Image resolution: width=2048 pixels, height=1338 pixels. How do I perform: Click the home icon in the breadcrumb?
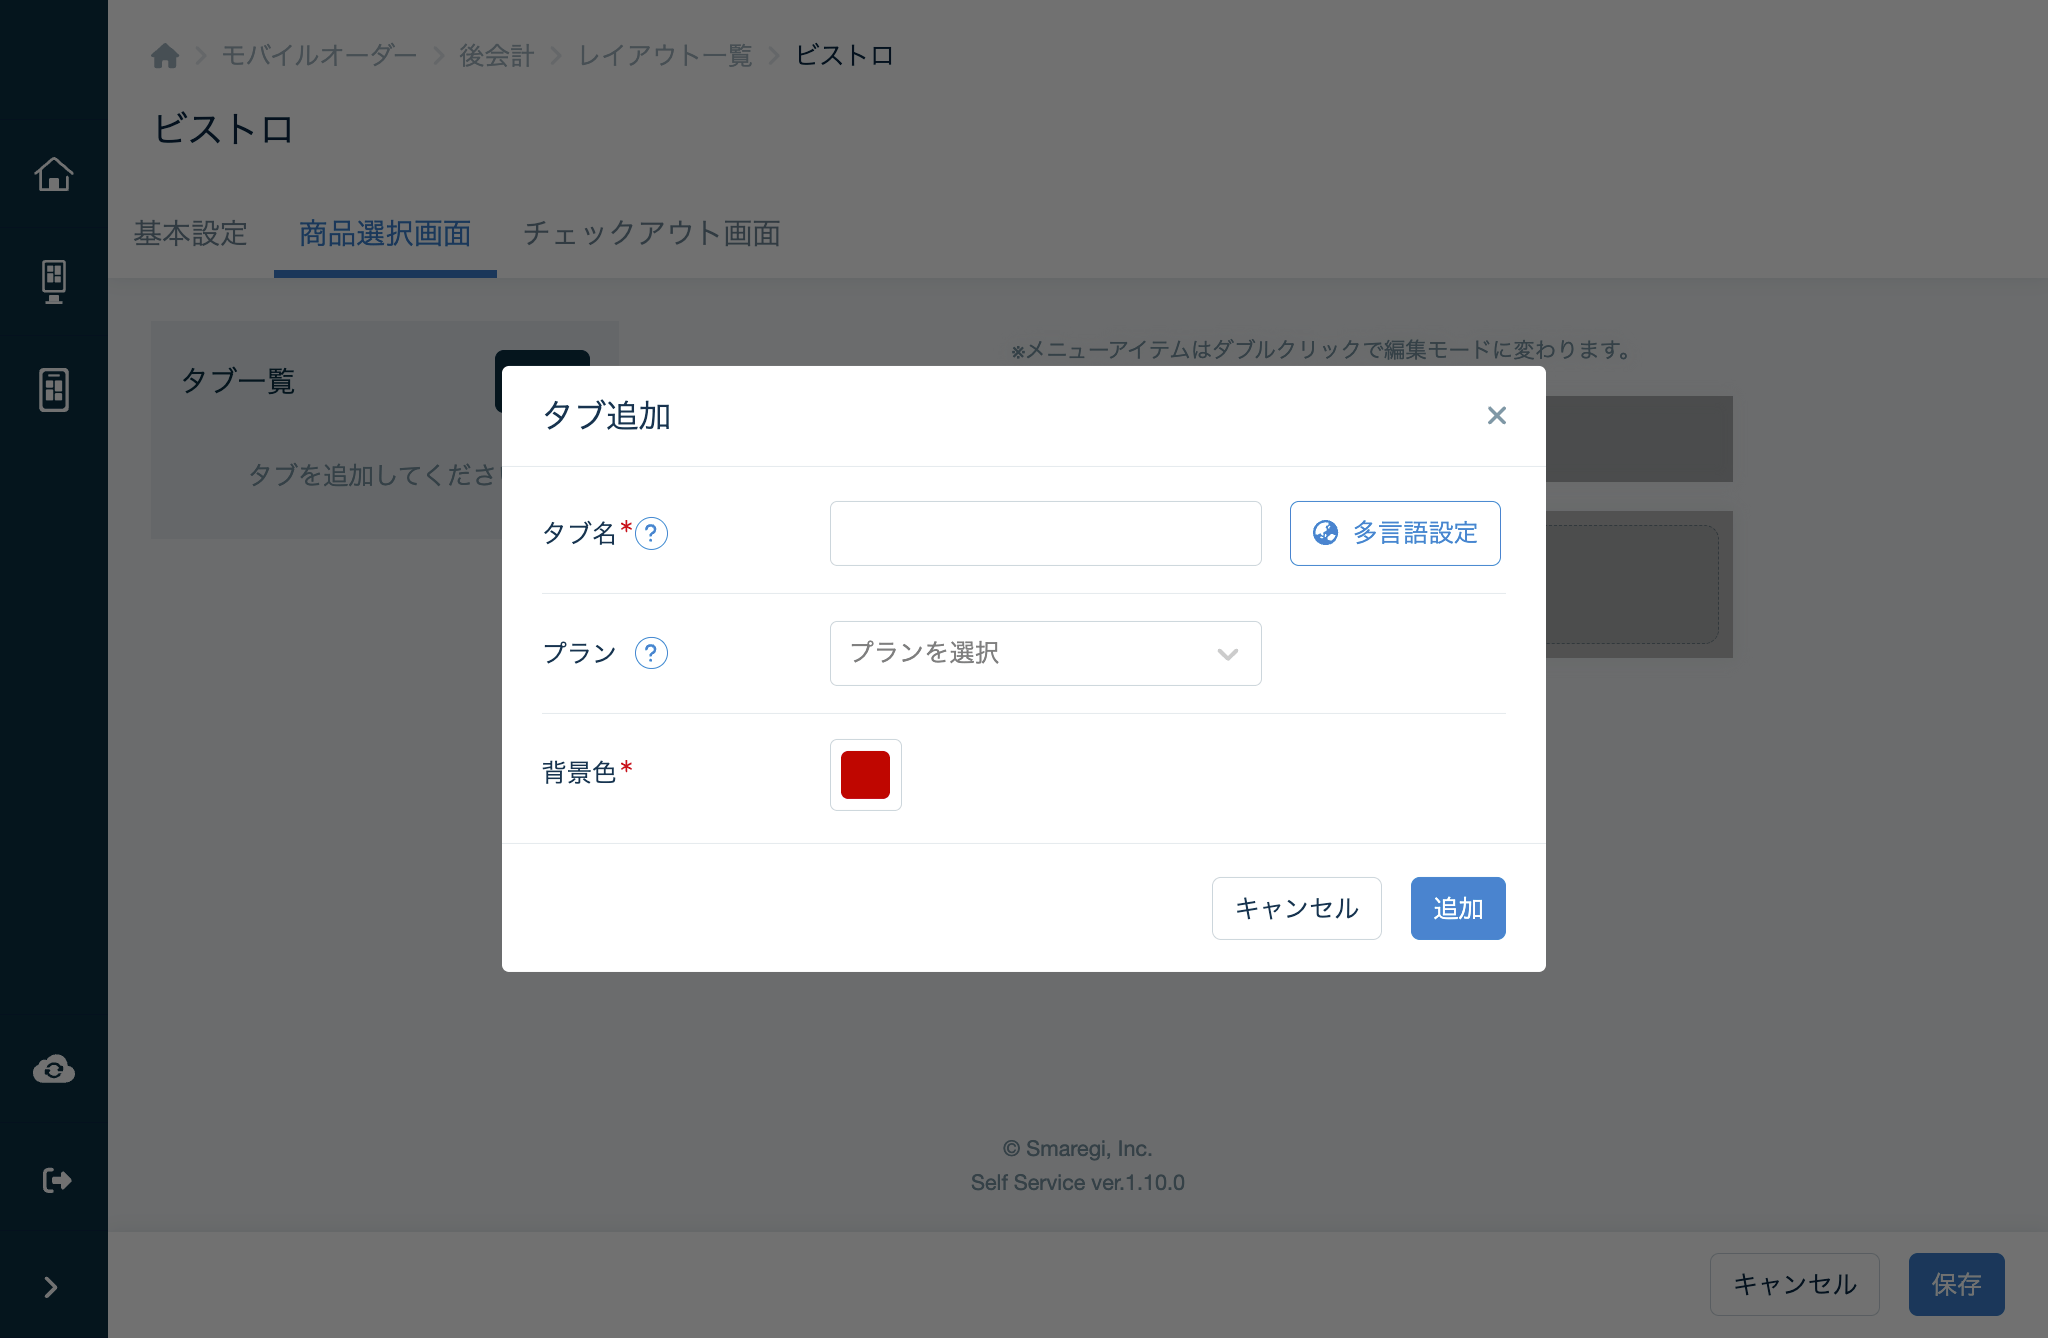coord(165,55)
